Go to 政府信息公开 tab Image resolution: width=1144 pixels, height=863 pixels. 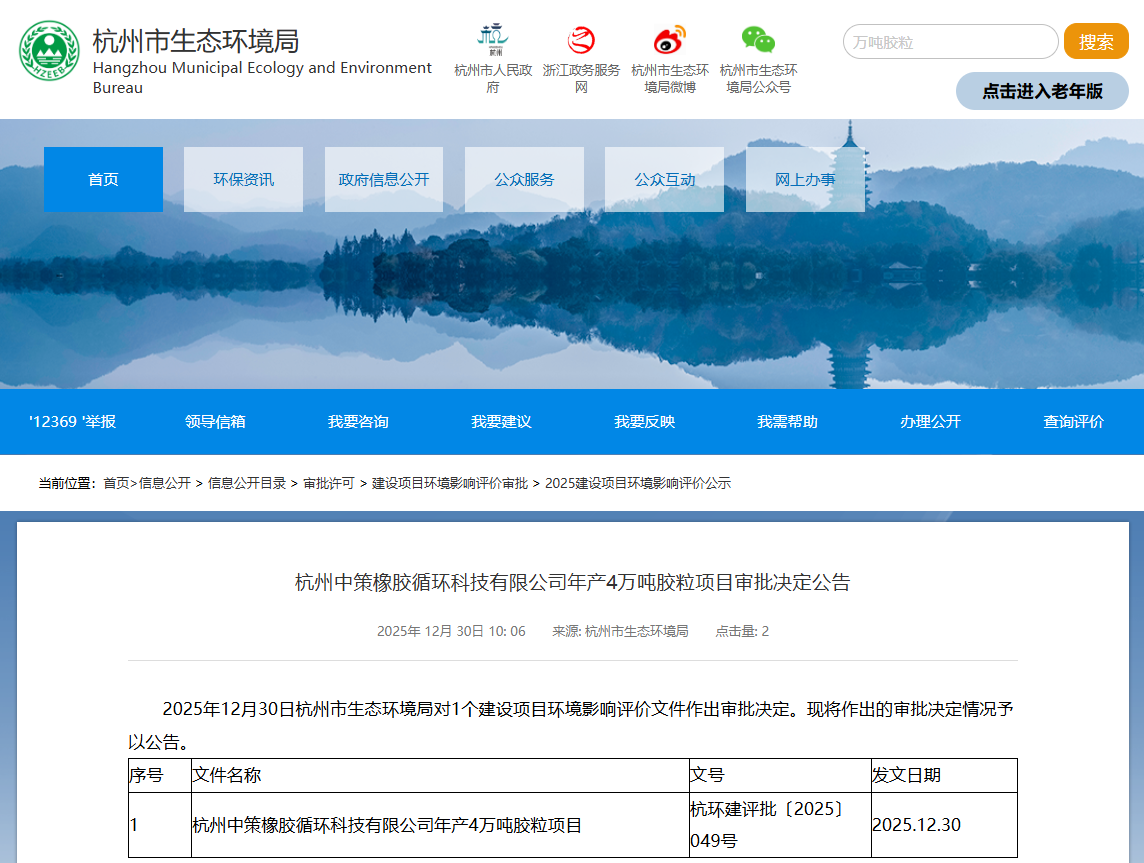(384, 180)
